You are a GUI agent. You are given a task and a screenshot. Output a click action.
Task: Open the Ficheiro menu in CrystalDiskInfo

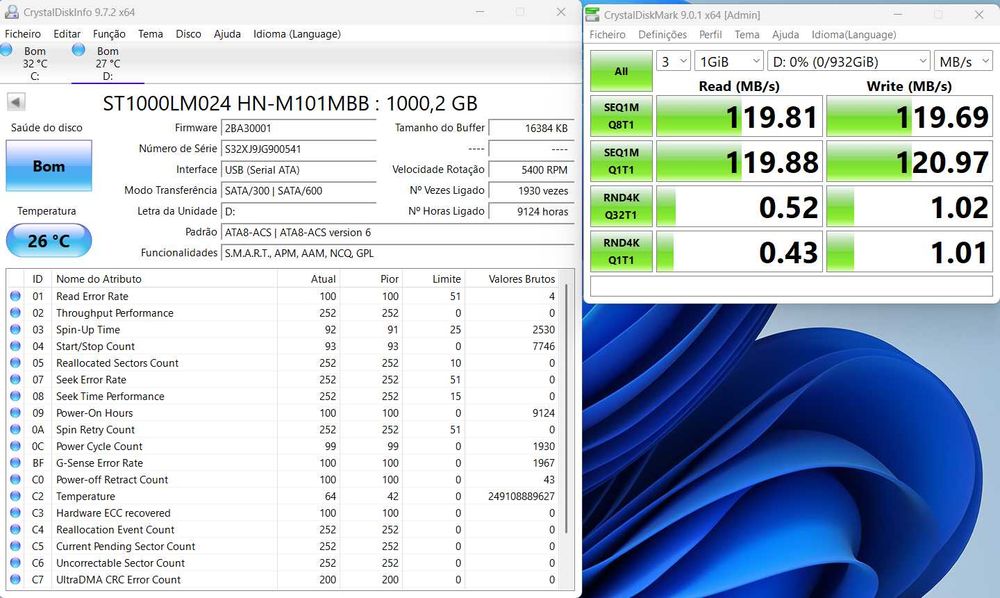(22, 34)
